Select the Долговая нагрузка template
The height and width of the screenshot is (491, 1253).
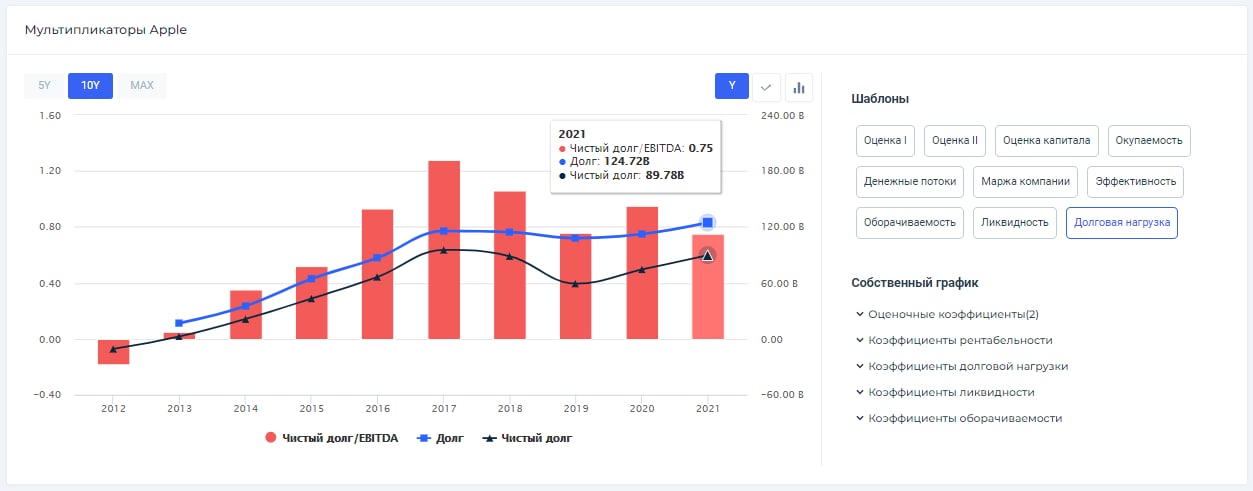click(1122, 223)
